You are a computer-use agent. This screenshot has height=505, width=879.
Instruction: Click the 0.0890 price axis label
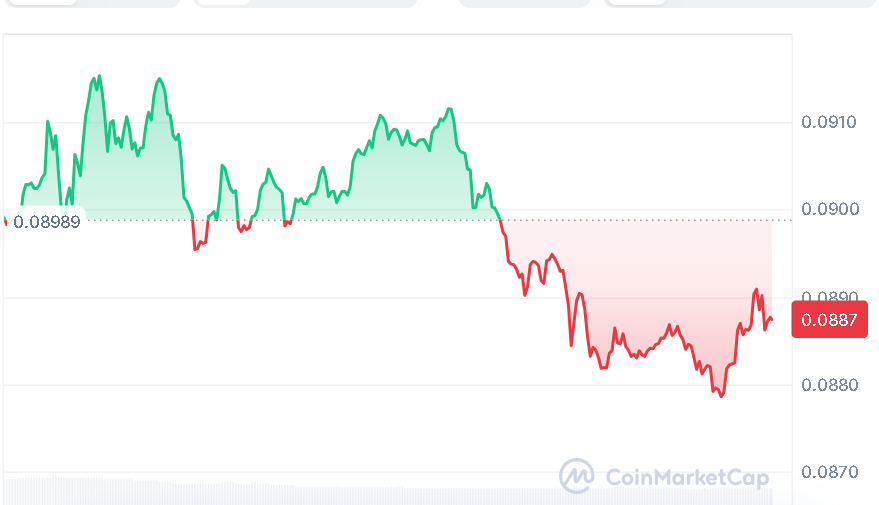pyautogui.click(x=829, y=297)
